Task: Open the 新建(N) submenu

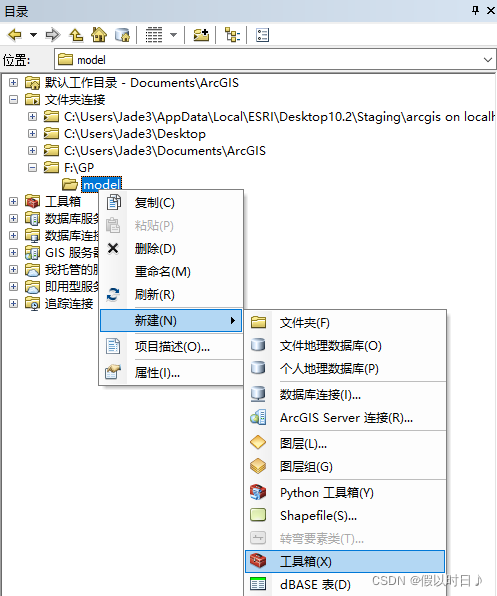Action: [171, 321]
